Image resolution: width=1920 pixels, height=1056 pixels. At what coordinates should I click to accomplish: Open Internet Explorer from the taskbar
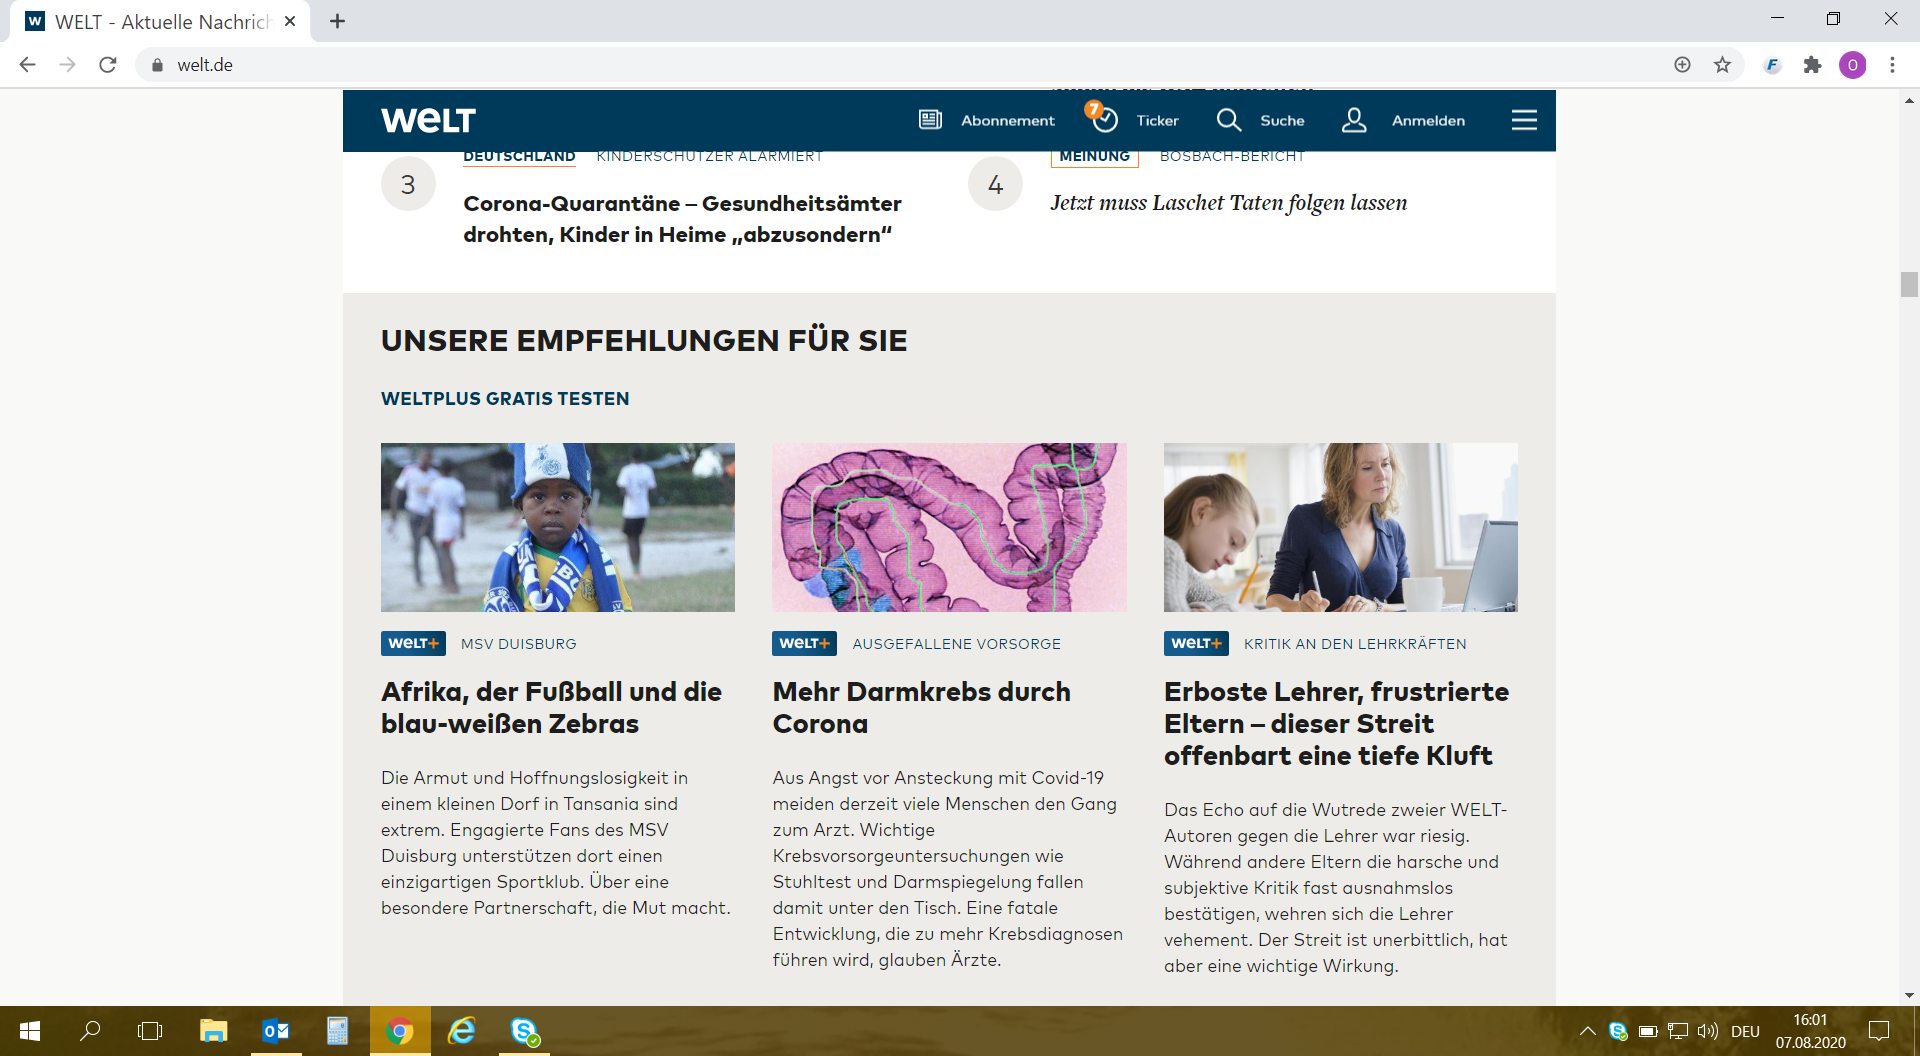(462, 1031)
